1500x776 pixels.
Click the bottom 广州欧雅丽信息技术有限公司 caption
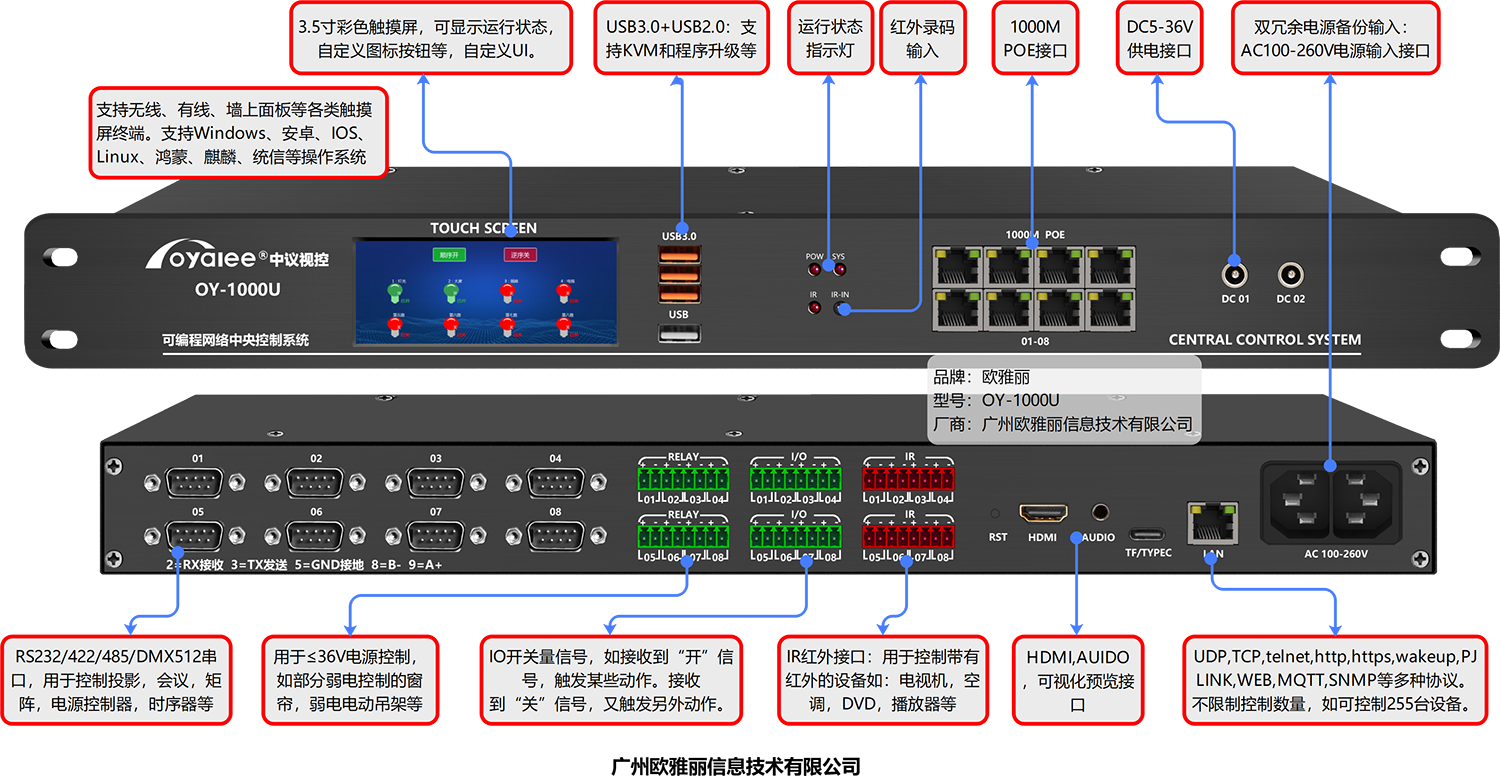[736, 766]
